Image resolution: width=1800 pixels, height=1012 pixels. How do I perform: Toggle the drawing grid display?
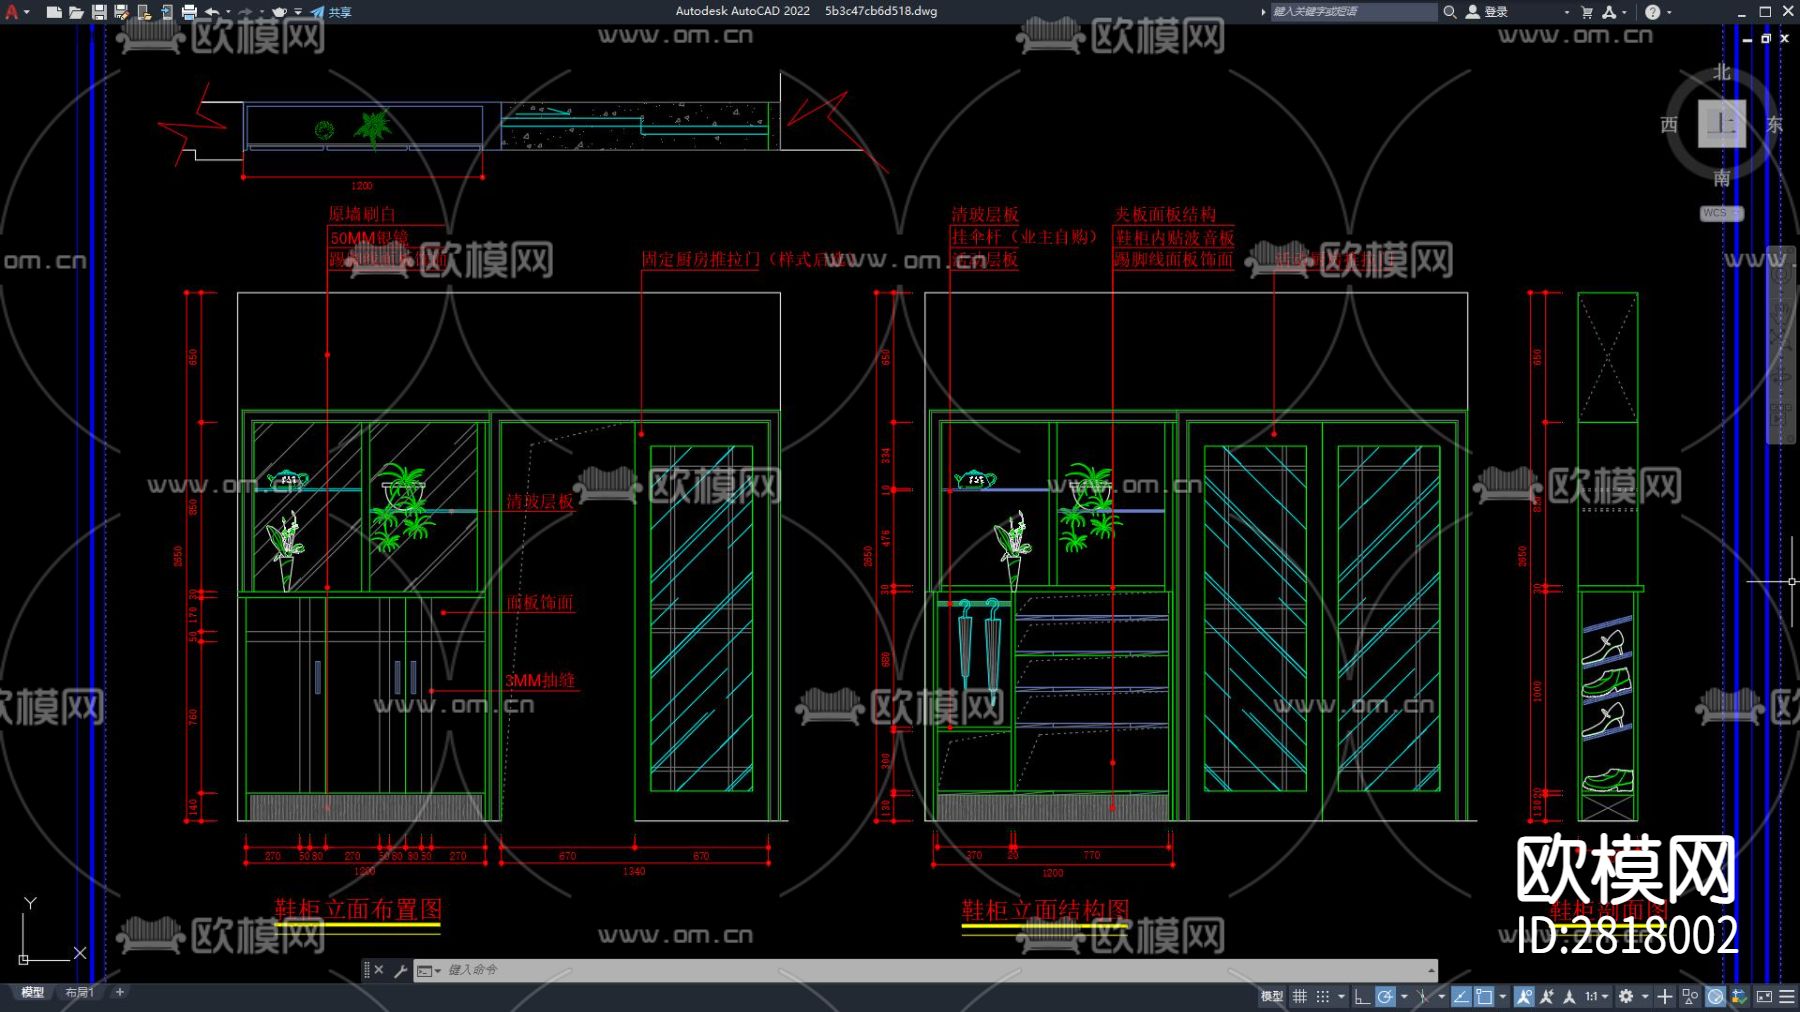(x=1300, y=996)
